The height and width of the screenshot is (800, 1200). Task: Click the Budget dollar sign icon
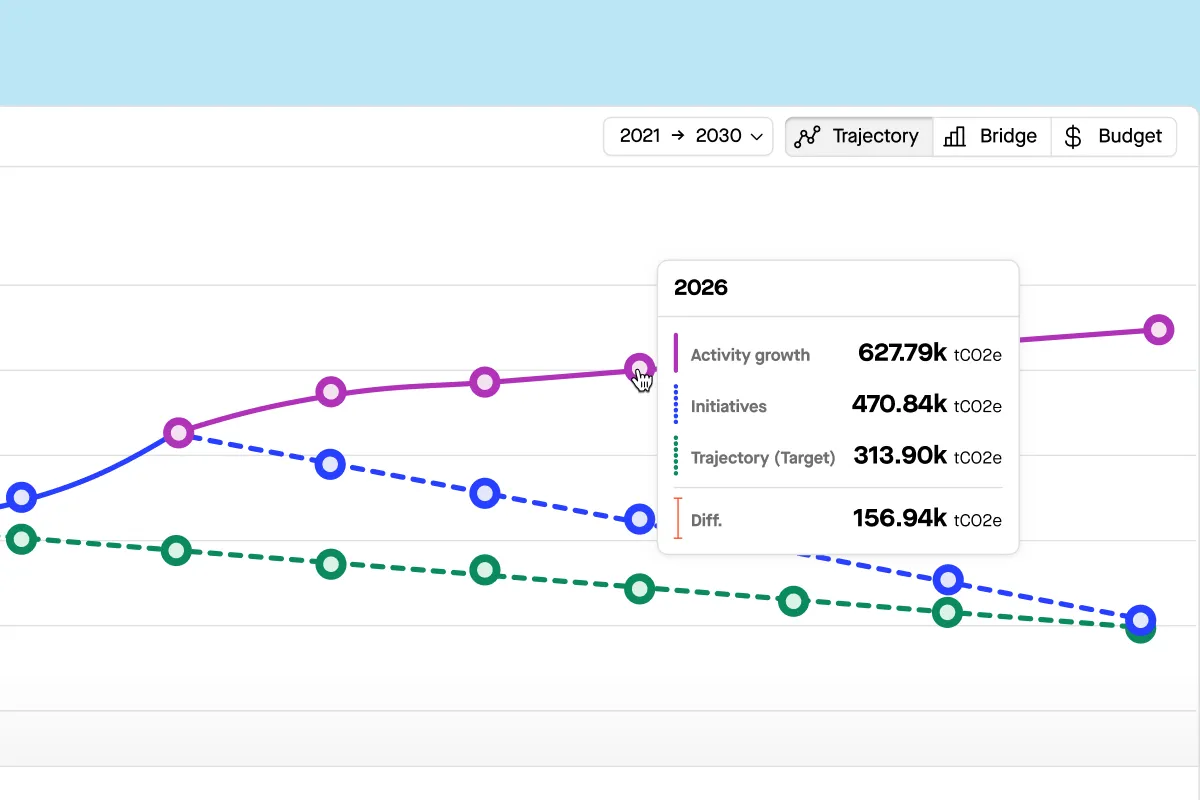(1073, 137)
